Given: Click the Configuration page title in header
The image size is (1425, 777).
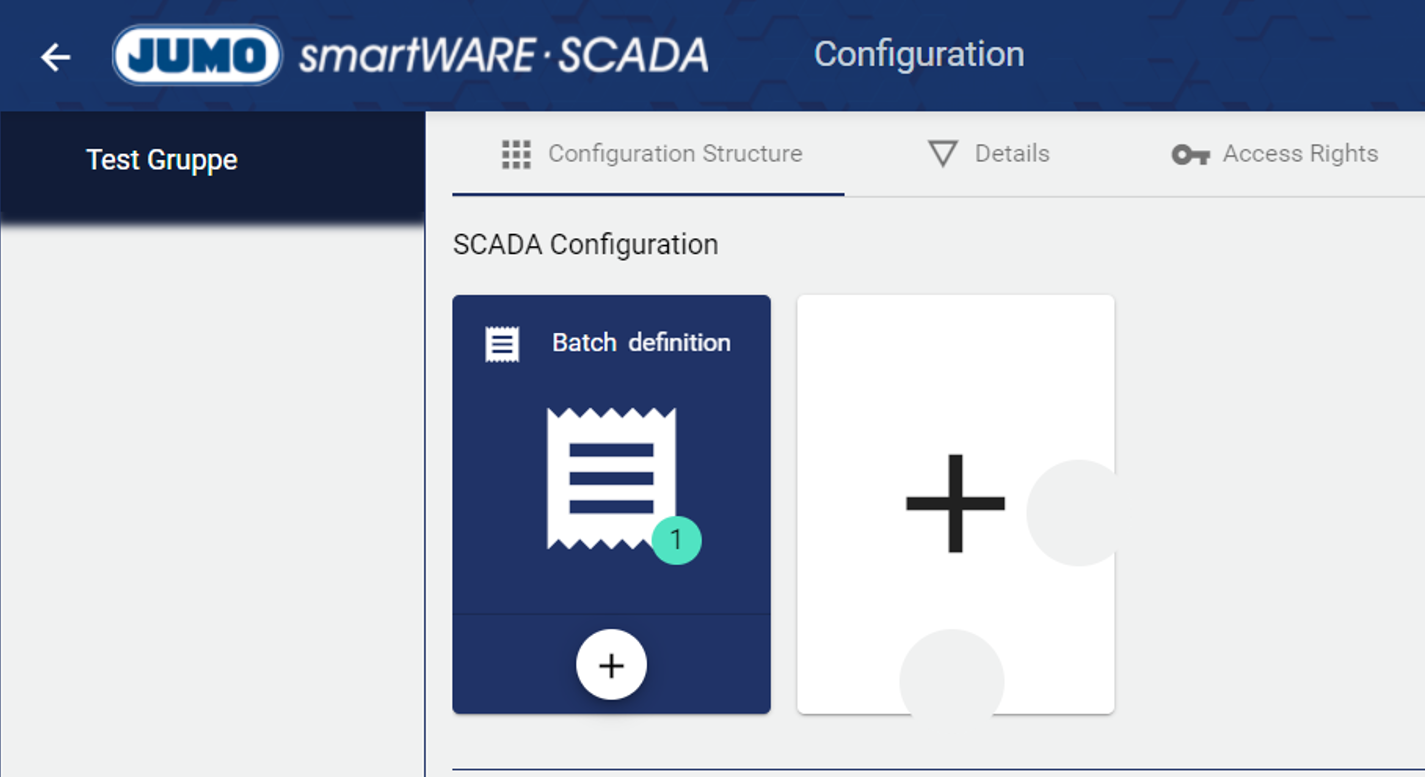Looking at the screenshot, I should tap(918, 54).
